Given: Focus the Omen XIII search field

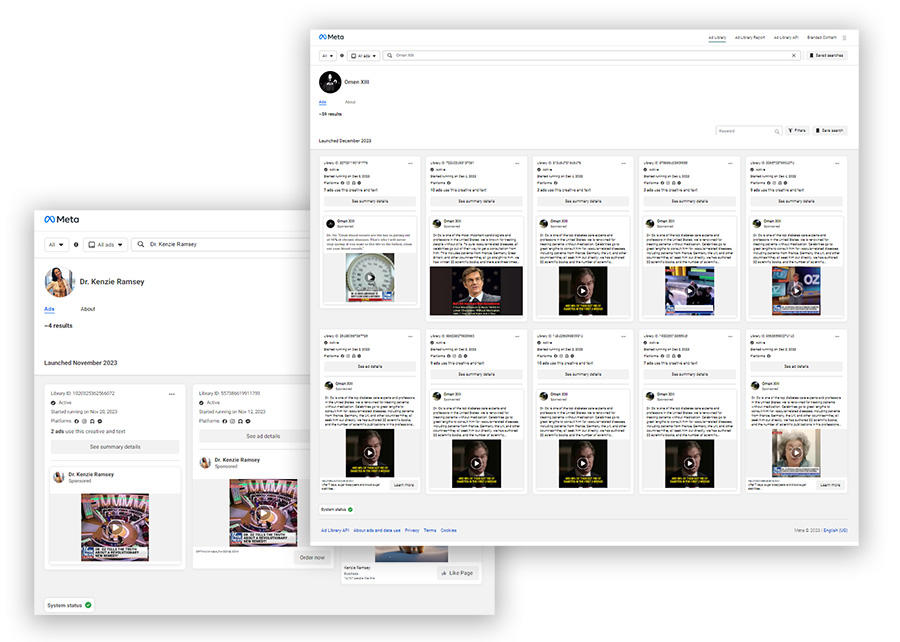Looking at the screenshot, I should pos(592,56).
